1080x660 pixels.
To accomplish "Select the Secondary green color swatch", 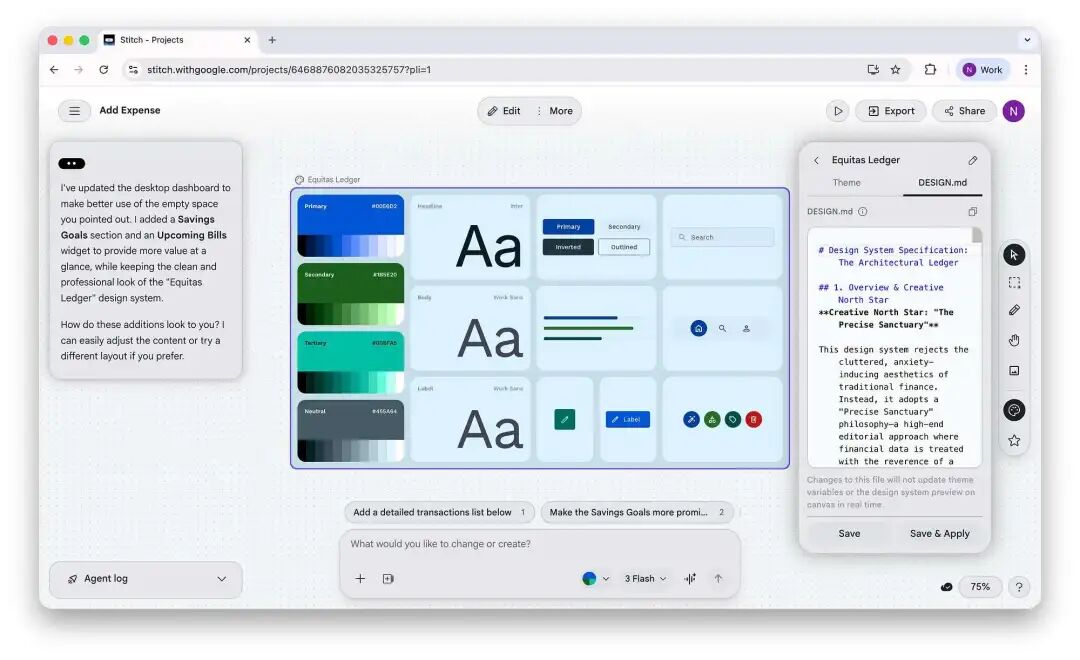I will 351,294.
